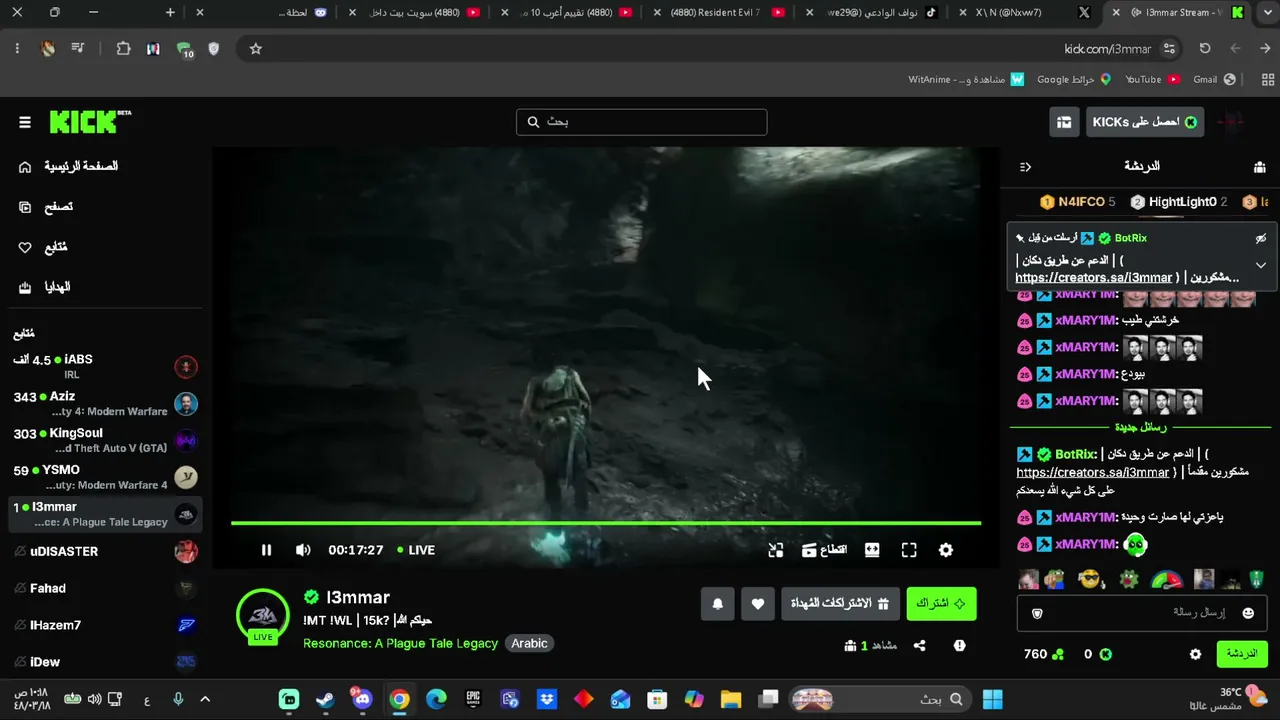View channel points balance 760
Screen dimensions: 1280x720
[1043, 654]
